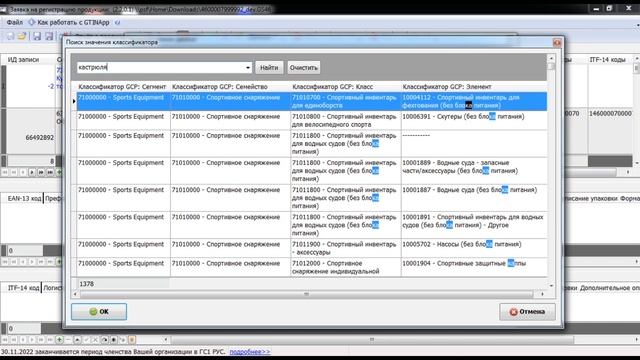Click the record count 1378 in the dialog footer
Screen dimensions: 640x360
coord(87,284)
